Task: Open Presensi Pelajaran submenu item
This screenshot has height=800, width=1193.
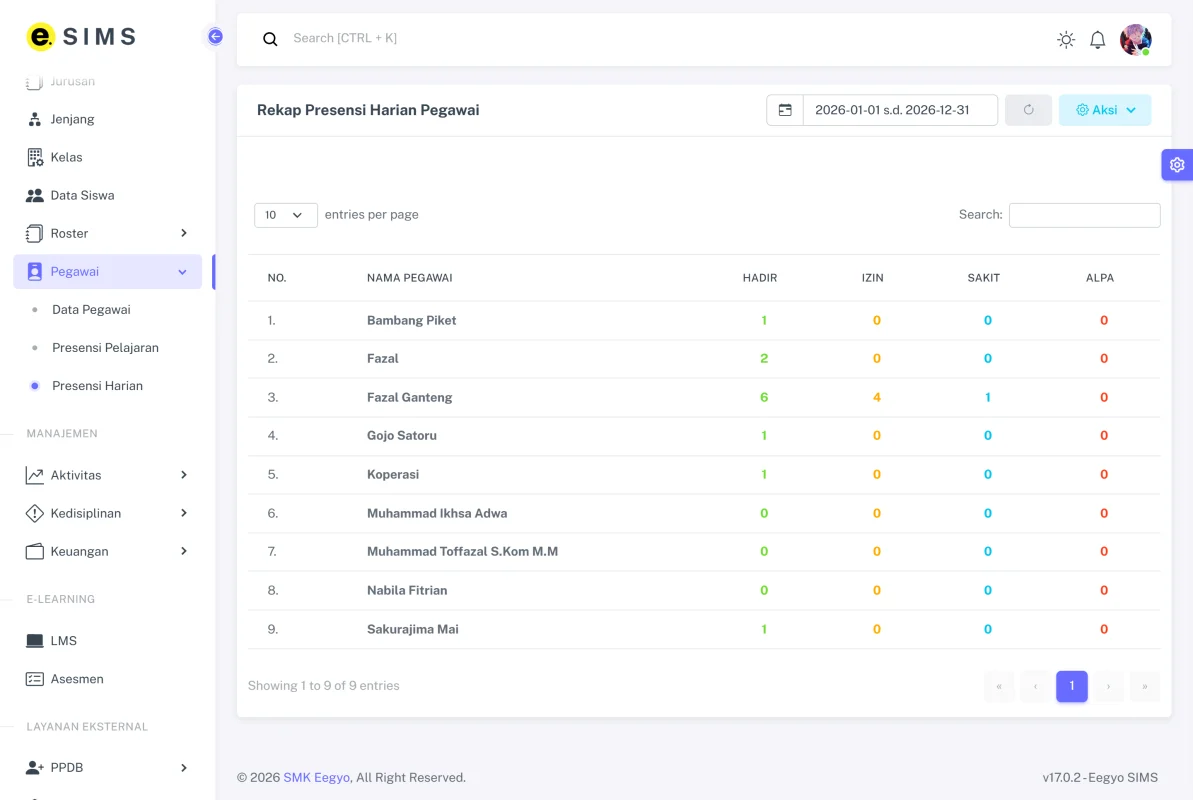Action: click(x=105, y=348)
